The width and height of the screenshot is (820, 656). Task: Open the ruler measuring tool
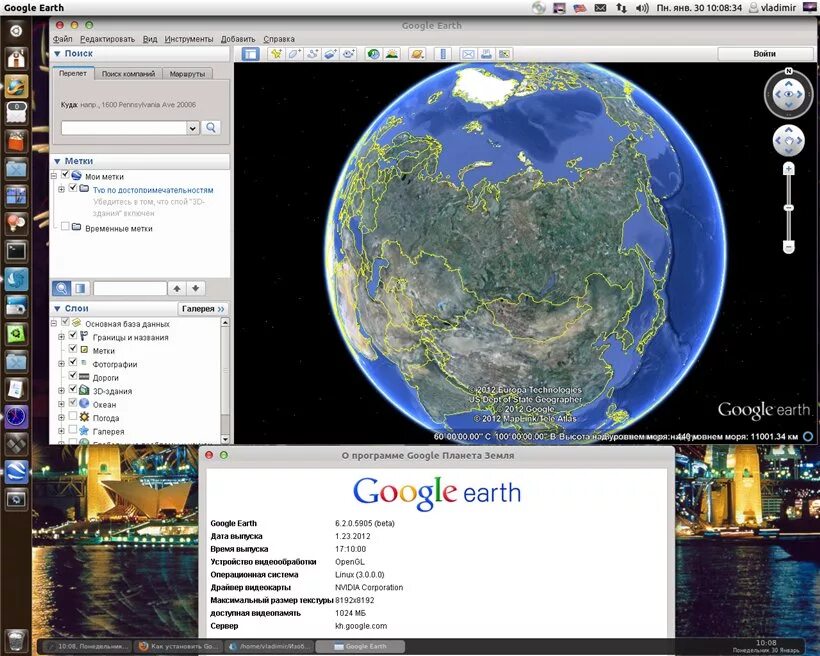click(443, 53)
